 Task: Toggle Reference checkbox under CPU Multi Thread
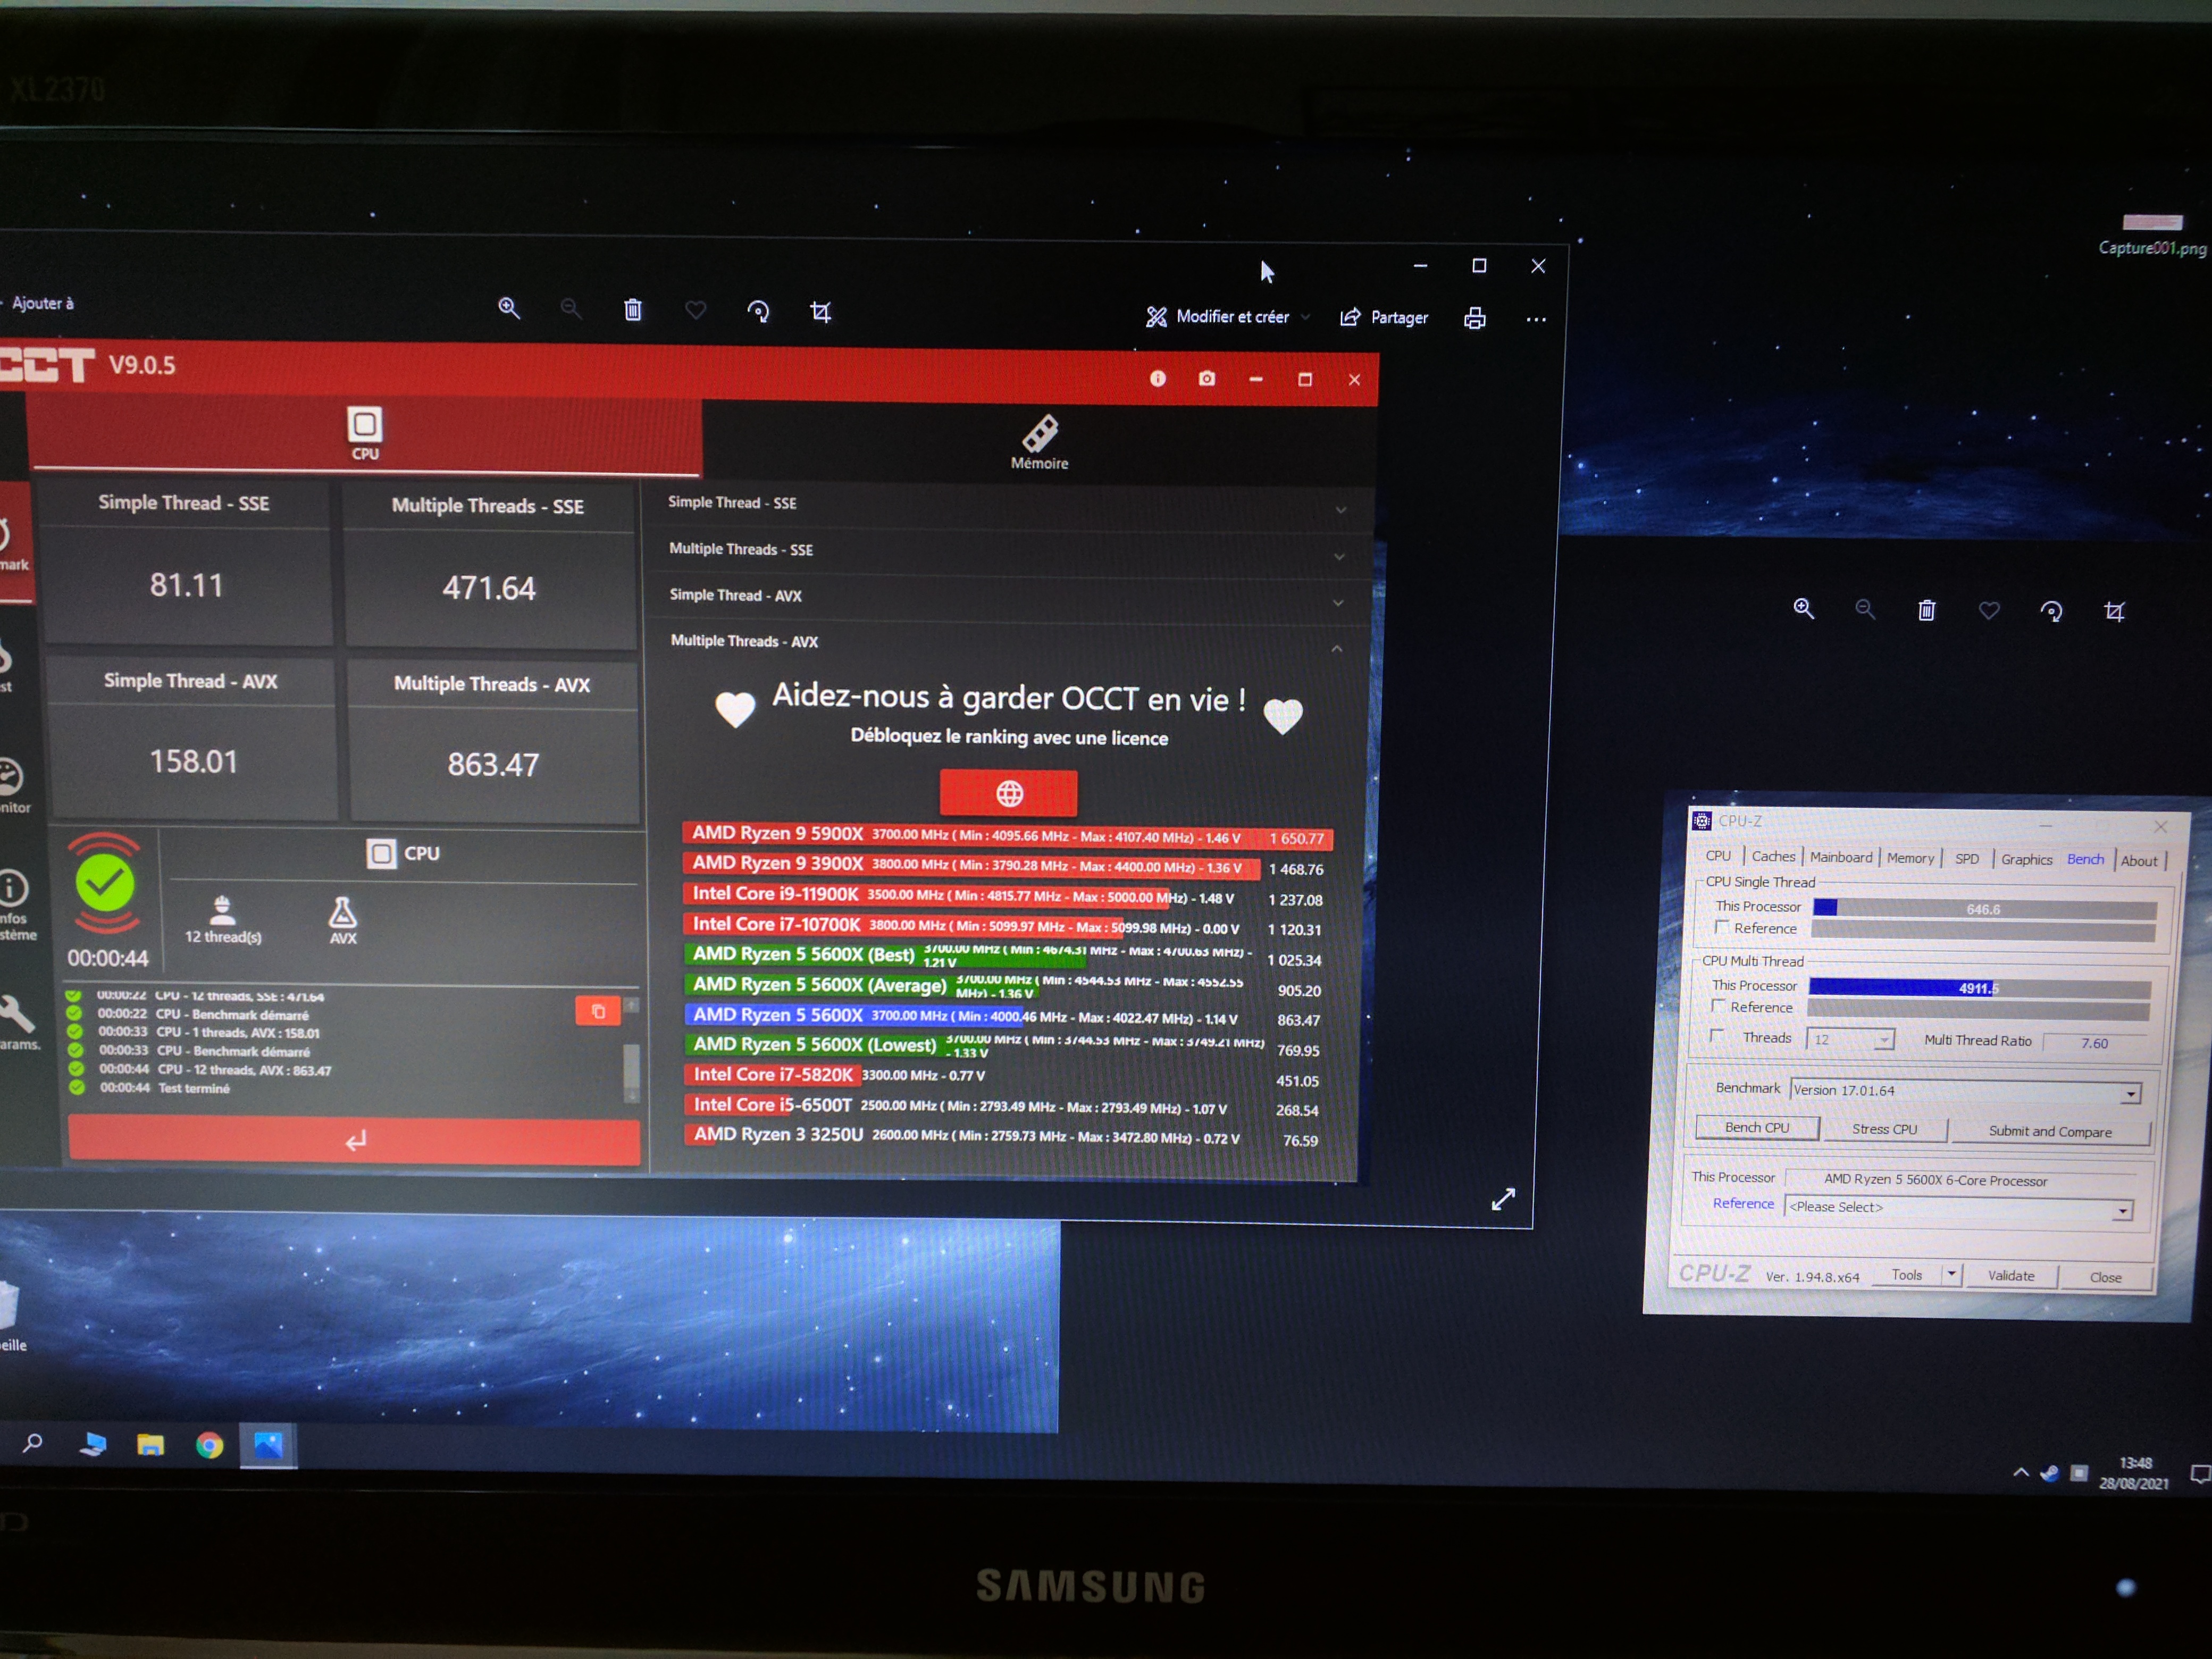point(1719,1006)
